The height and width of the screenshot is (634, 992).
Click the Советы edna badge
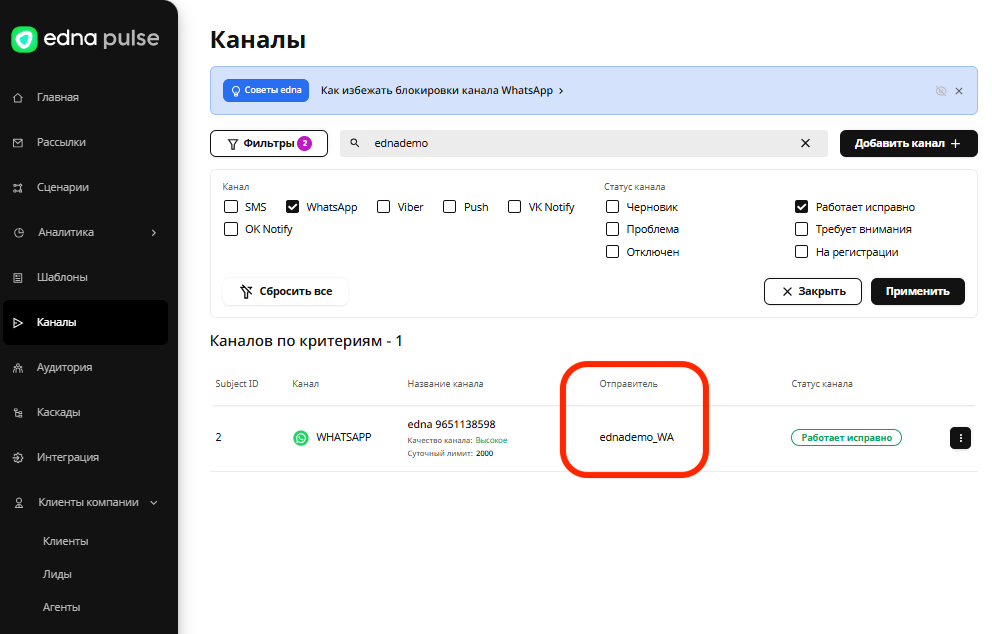(266, 90)
